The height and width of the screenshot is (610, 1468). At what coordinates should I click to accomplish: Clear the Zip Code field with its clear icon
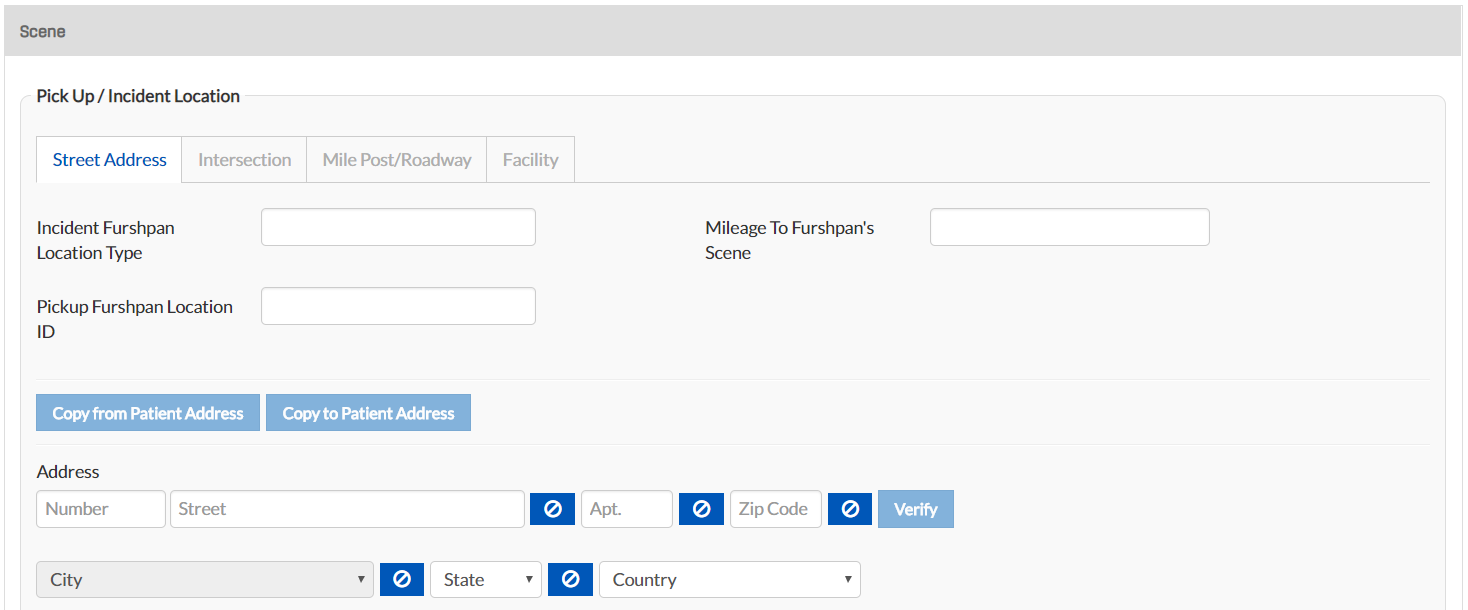(x=849, y=509)
